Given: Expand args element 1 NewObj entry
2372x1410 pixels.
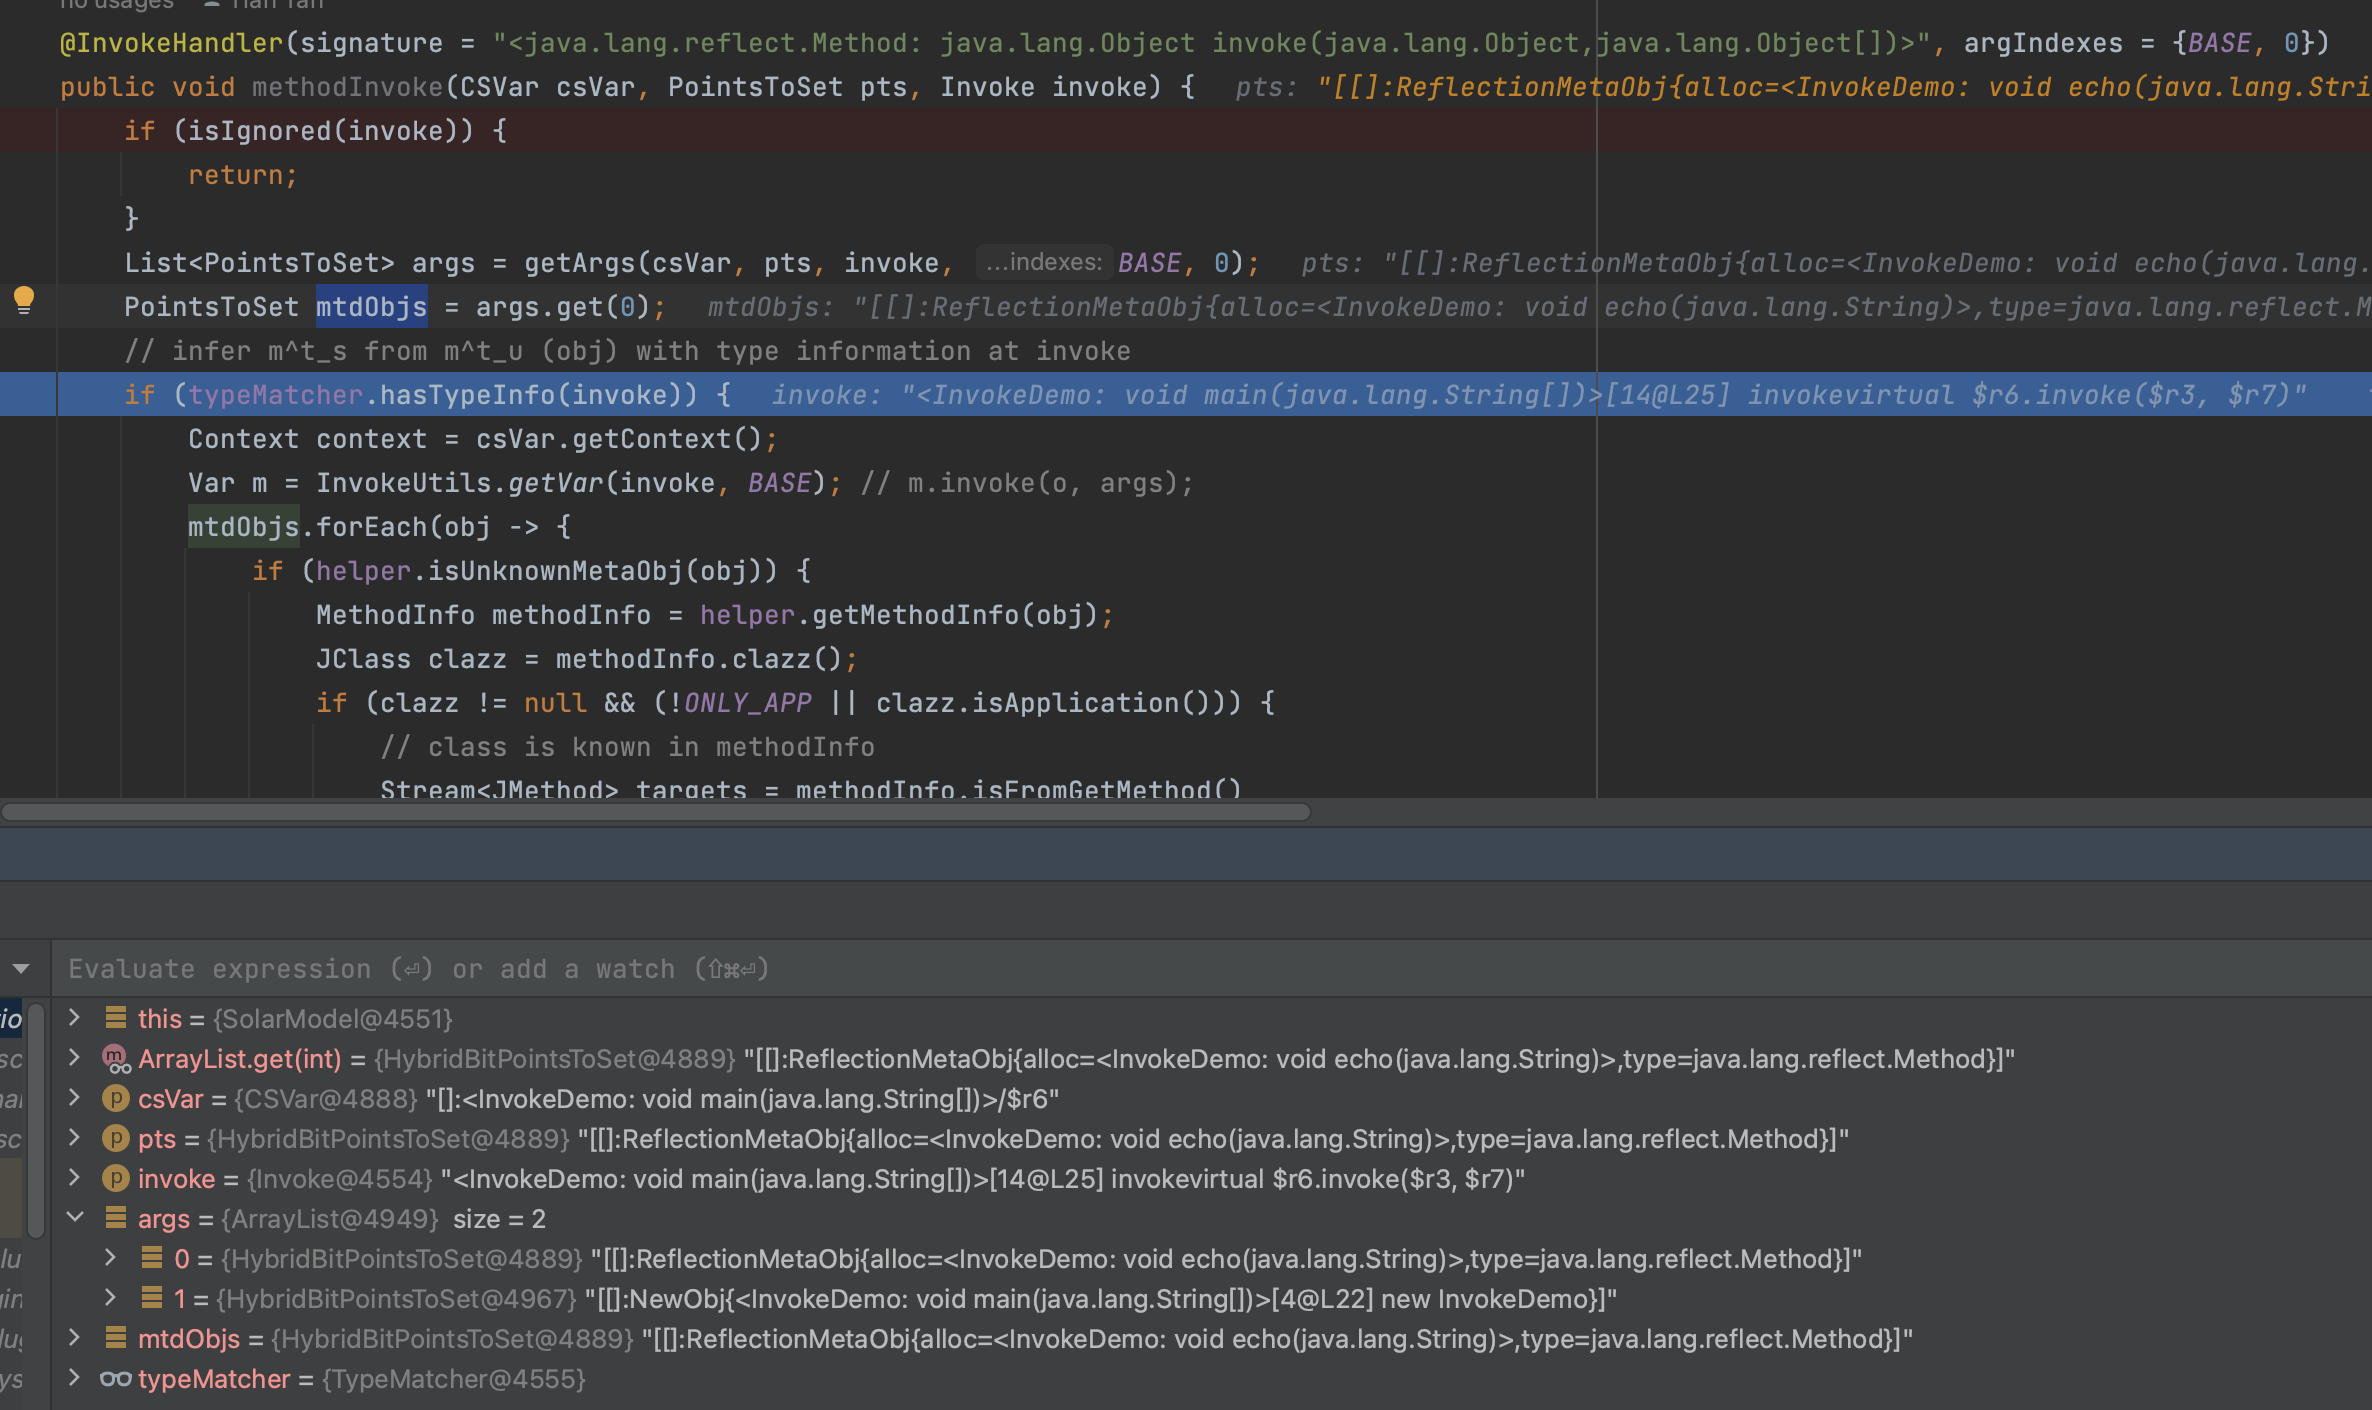Looking at the screenshot, I should 111,1298.
